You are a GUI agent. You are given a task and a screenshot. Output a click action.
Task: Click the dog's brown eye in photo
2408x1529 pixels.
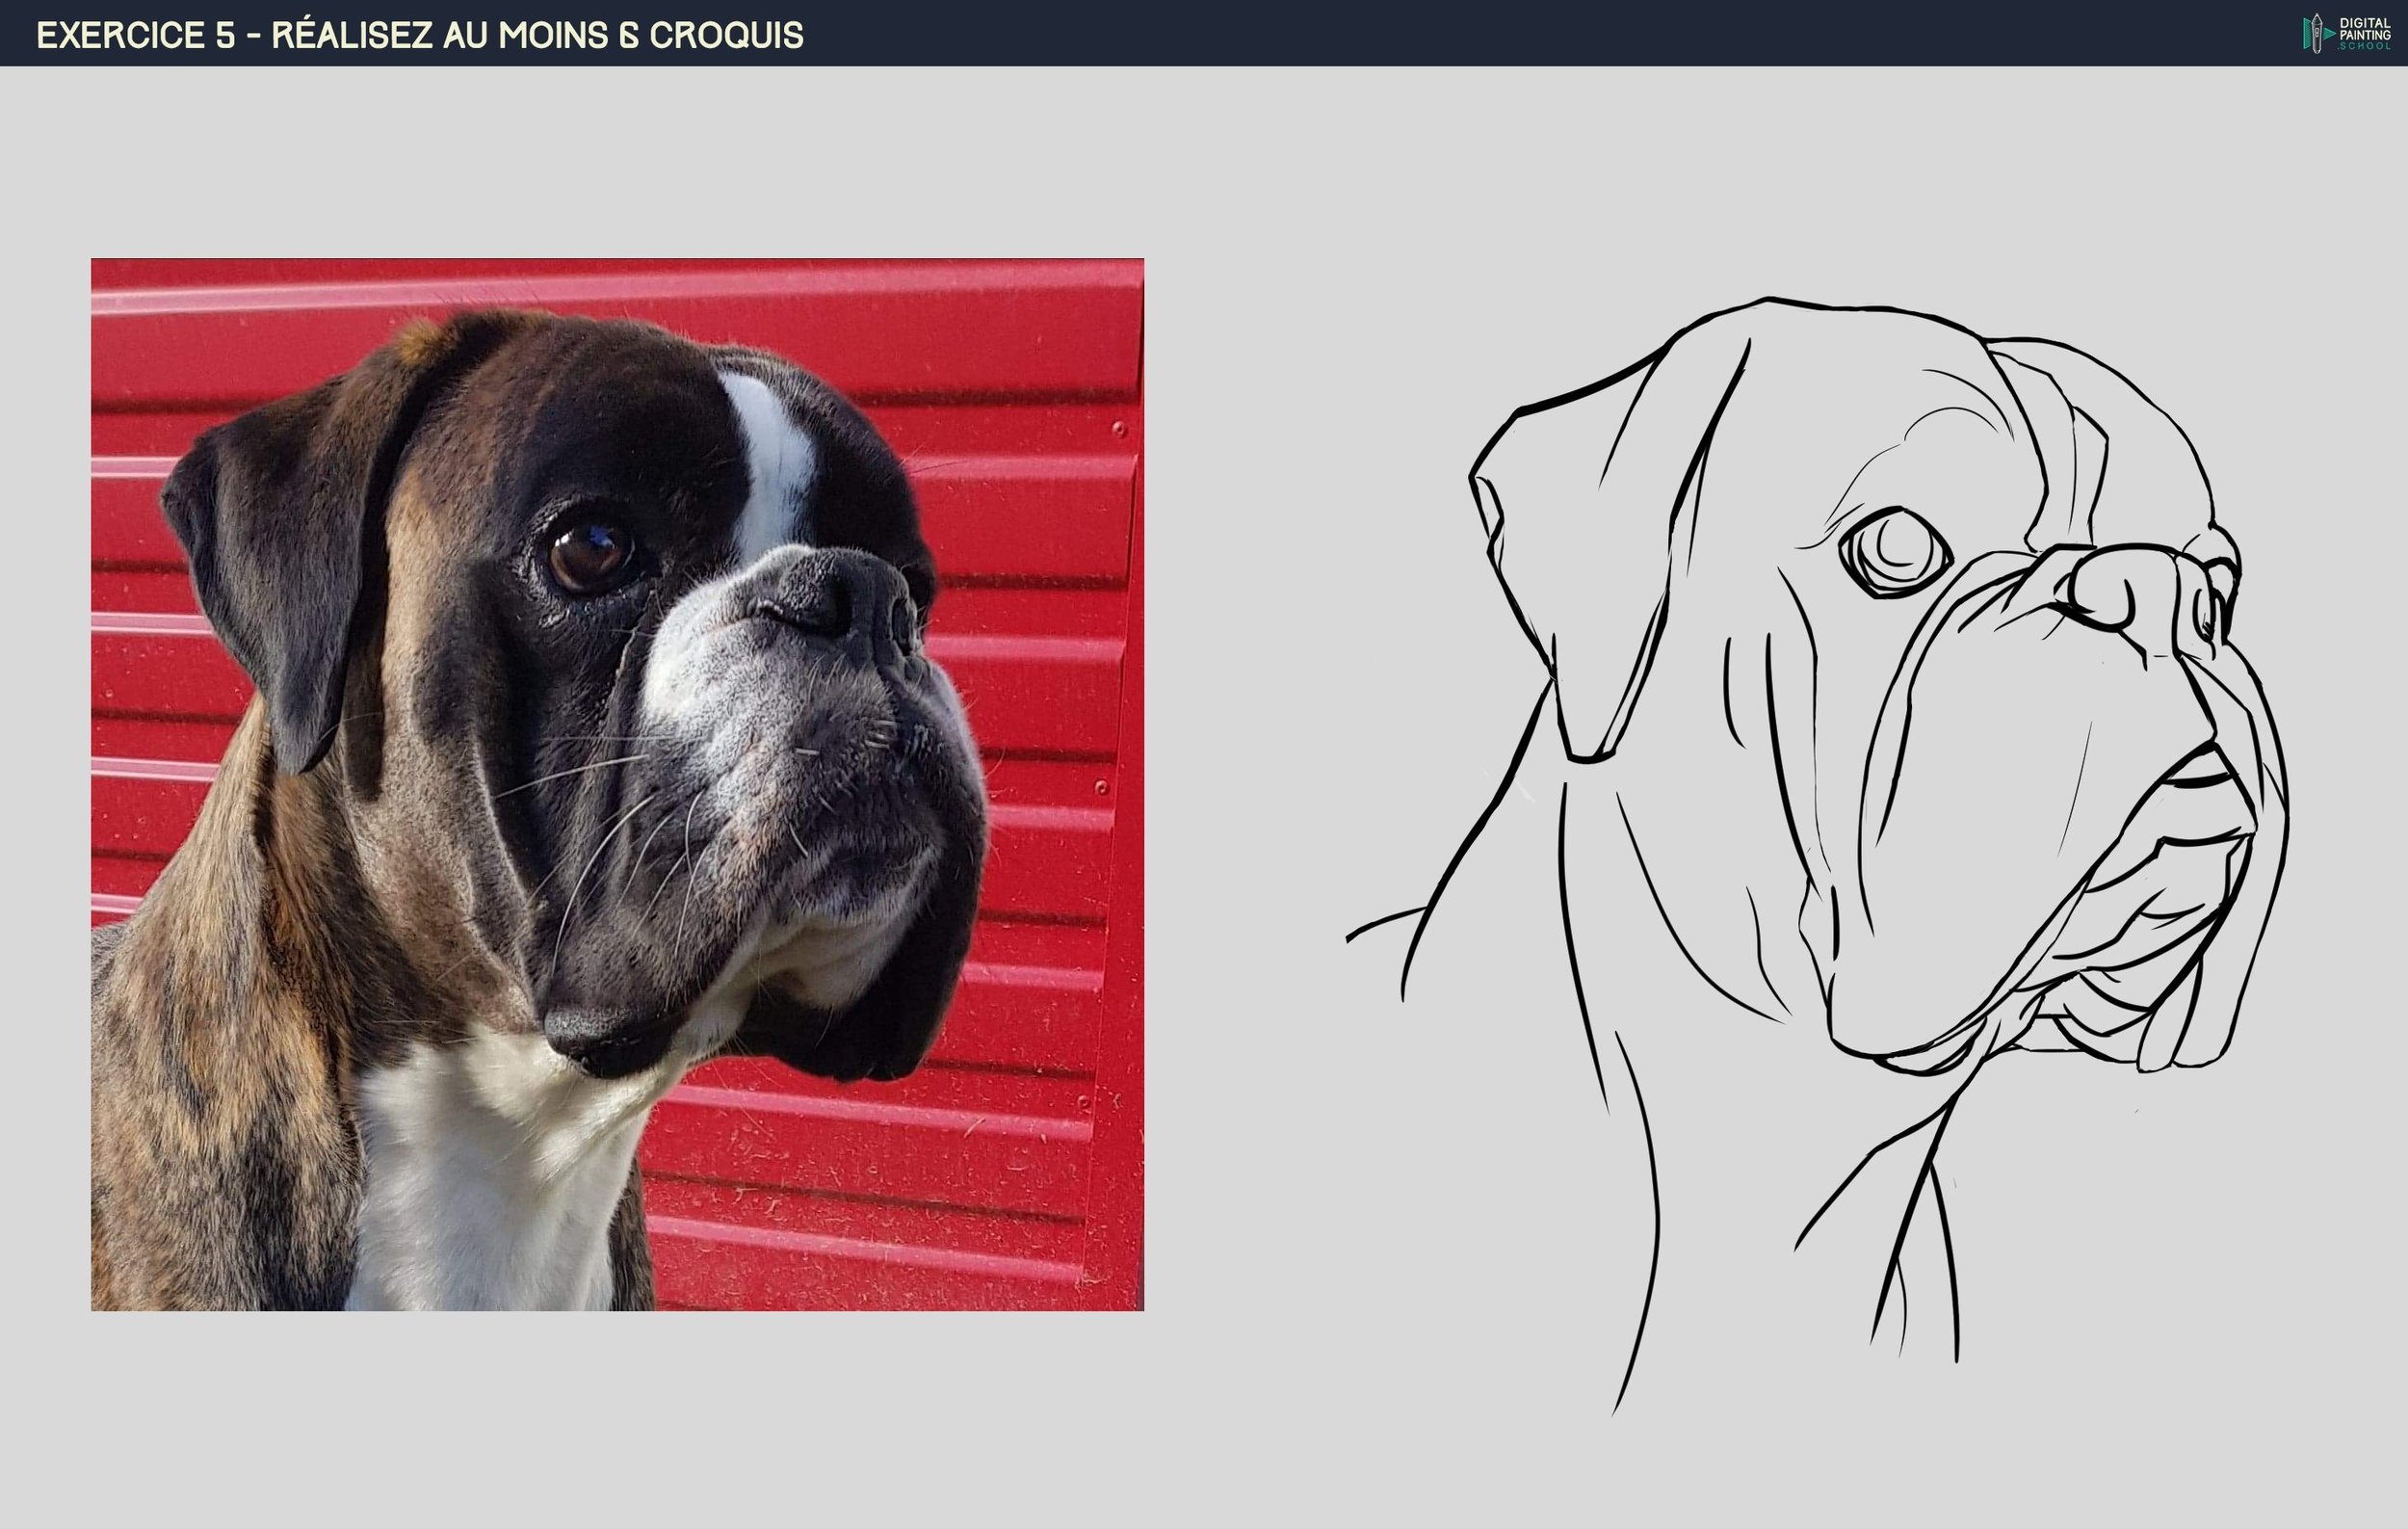point(591,556)
